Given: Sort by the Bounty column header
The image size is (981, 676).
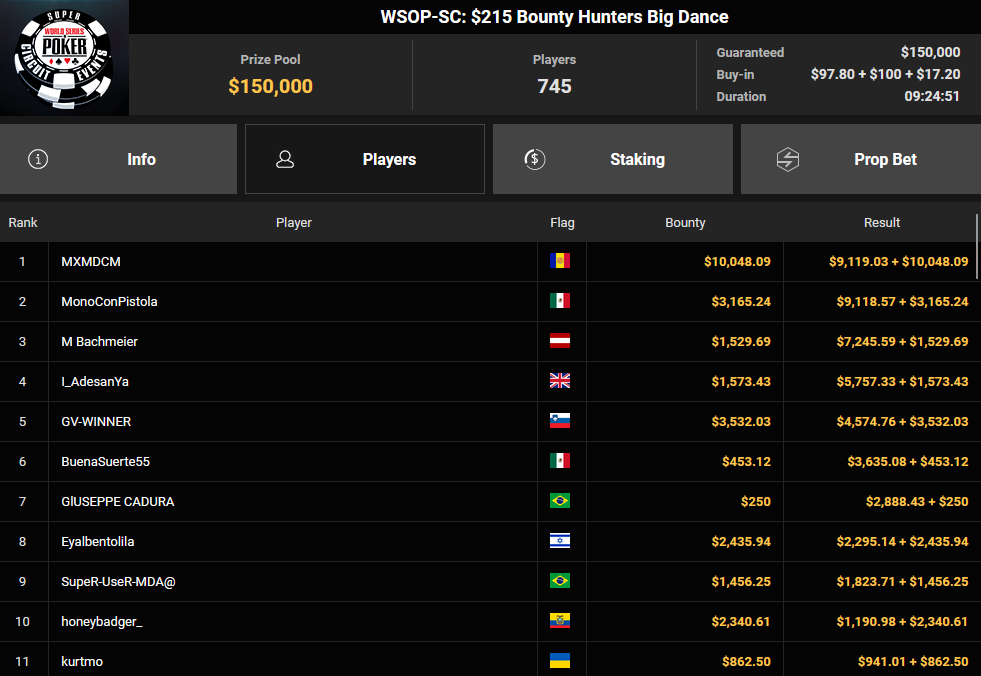Looking at the screenshot, I should (x=685, y=223).
